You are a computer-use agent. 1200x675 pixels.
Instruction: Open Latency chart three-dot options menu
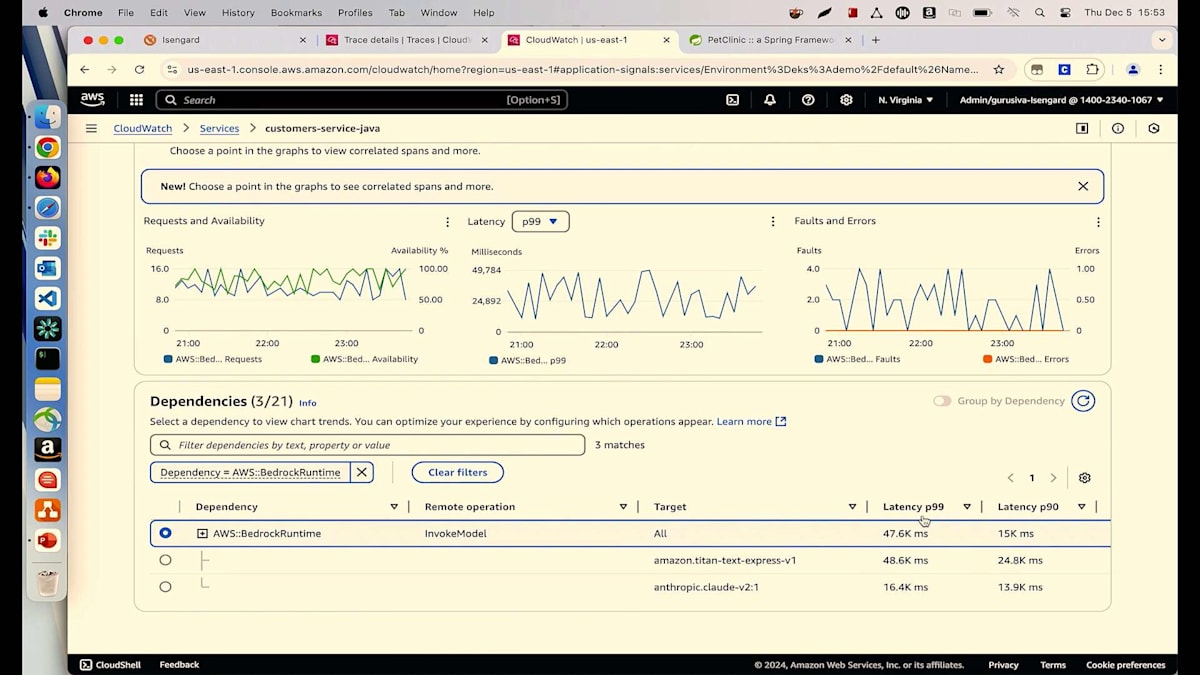coord(773,222)
